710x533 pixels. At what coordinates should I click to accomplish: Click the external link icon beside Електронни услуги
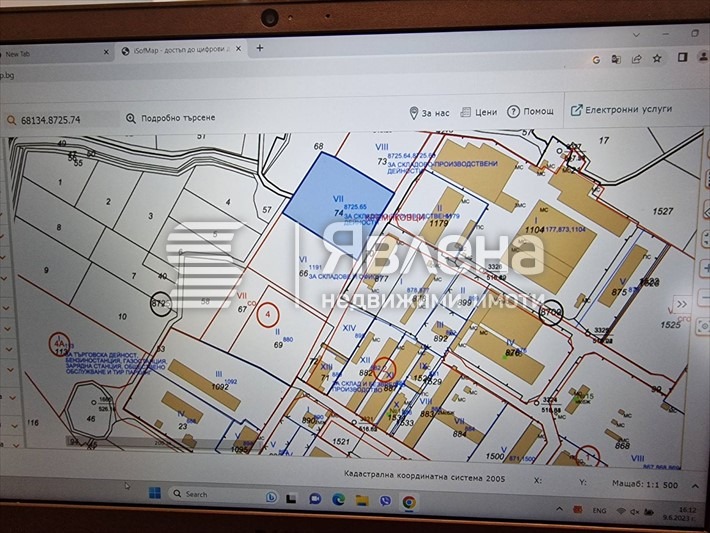576,110
